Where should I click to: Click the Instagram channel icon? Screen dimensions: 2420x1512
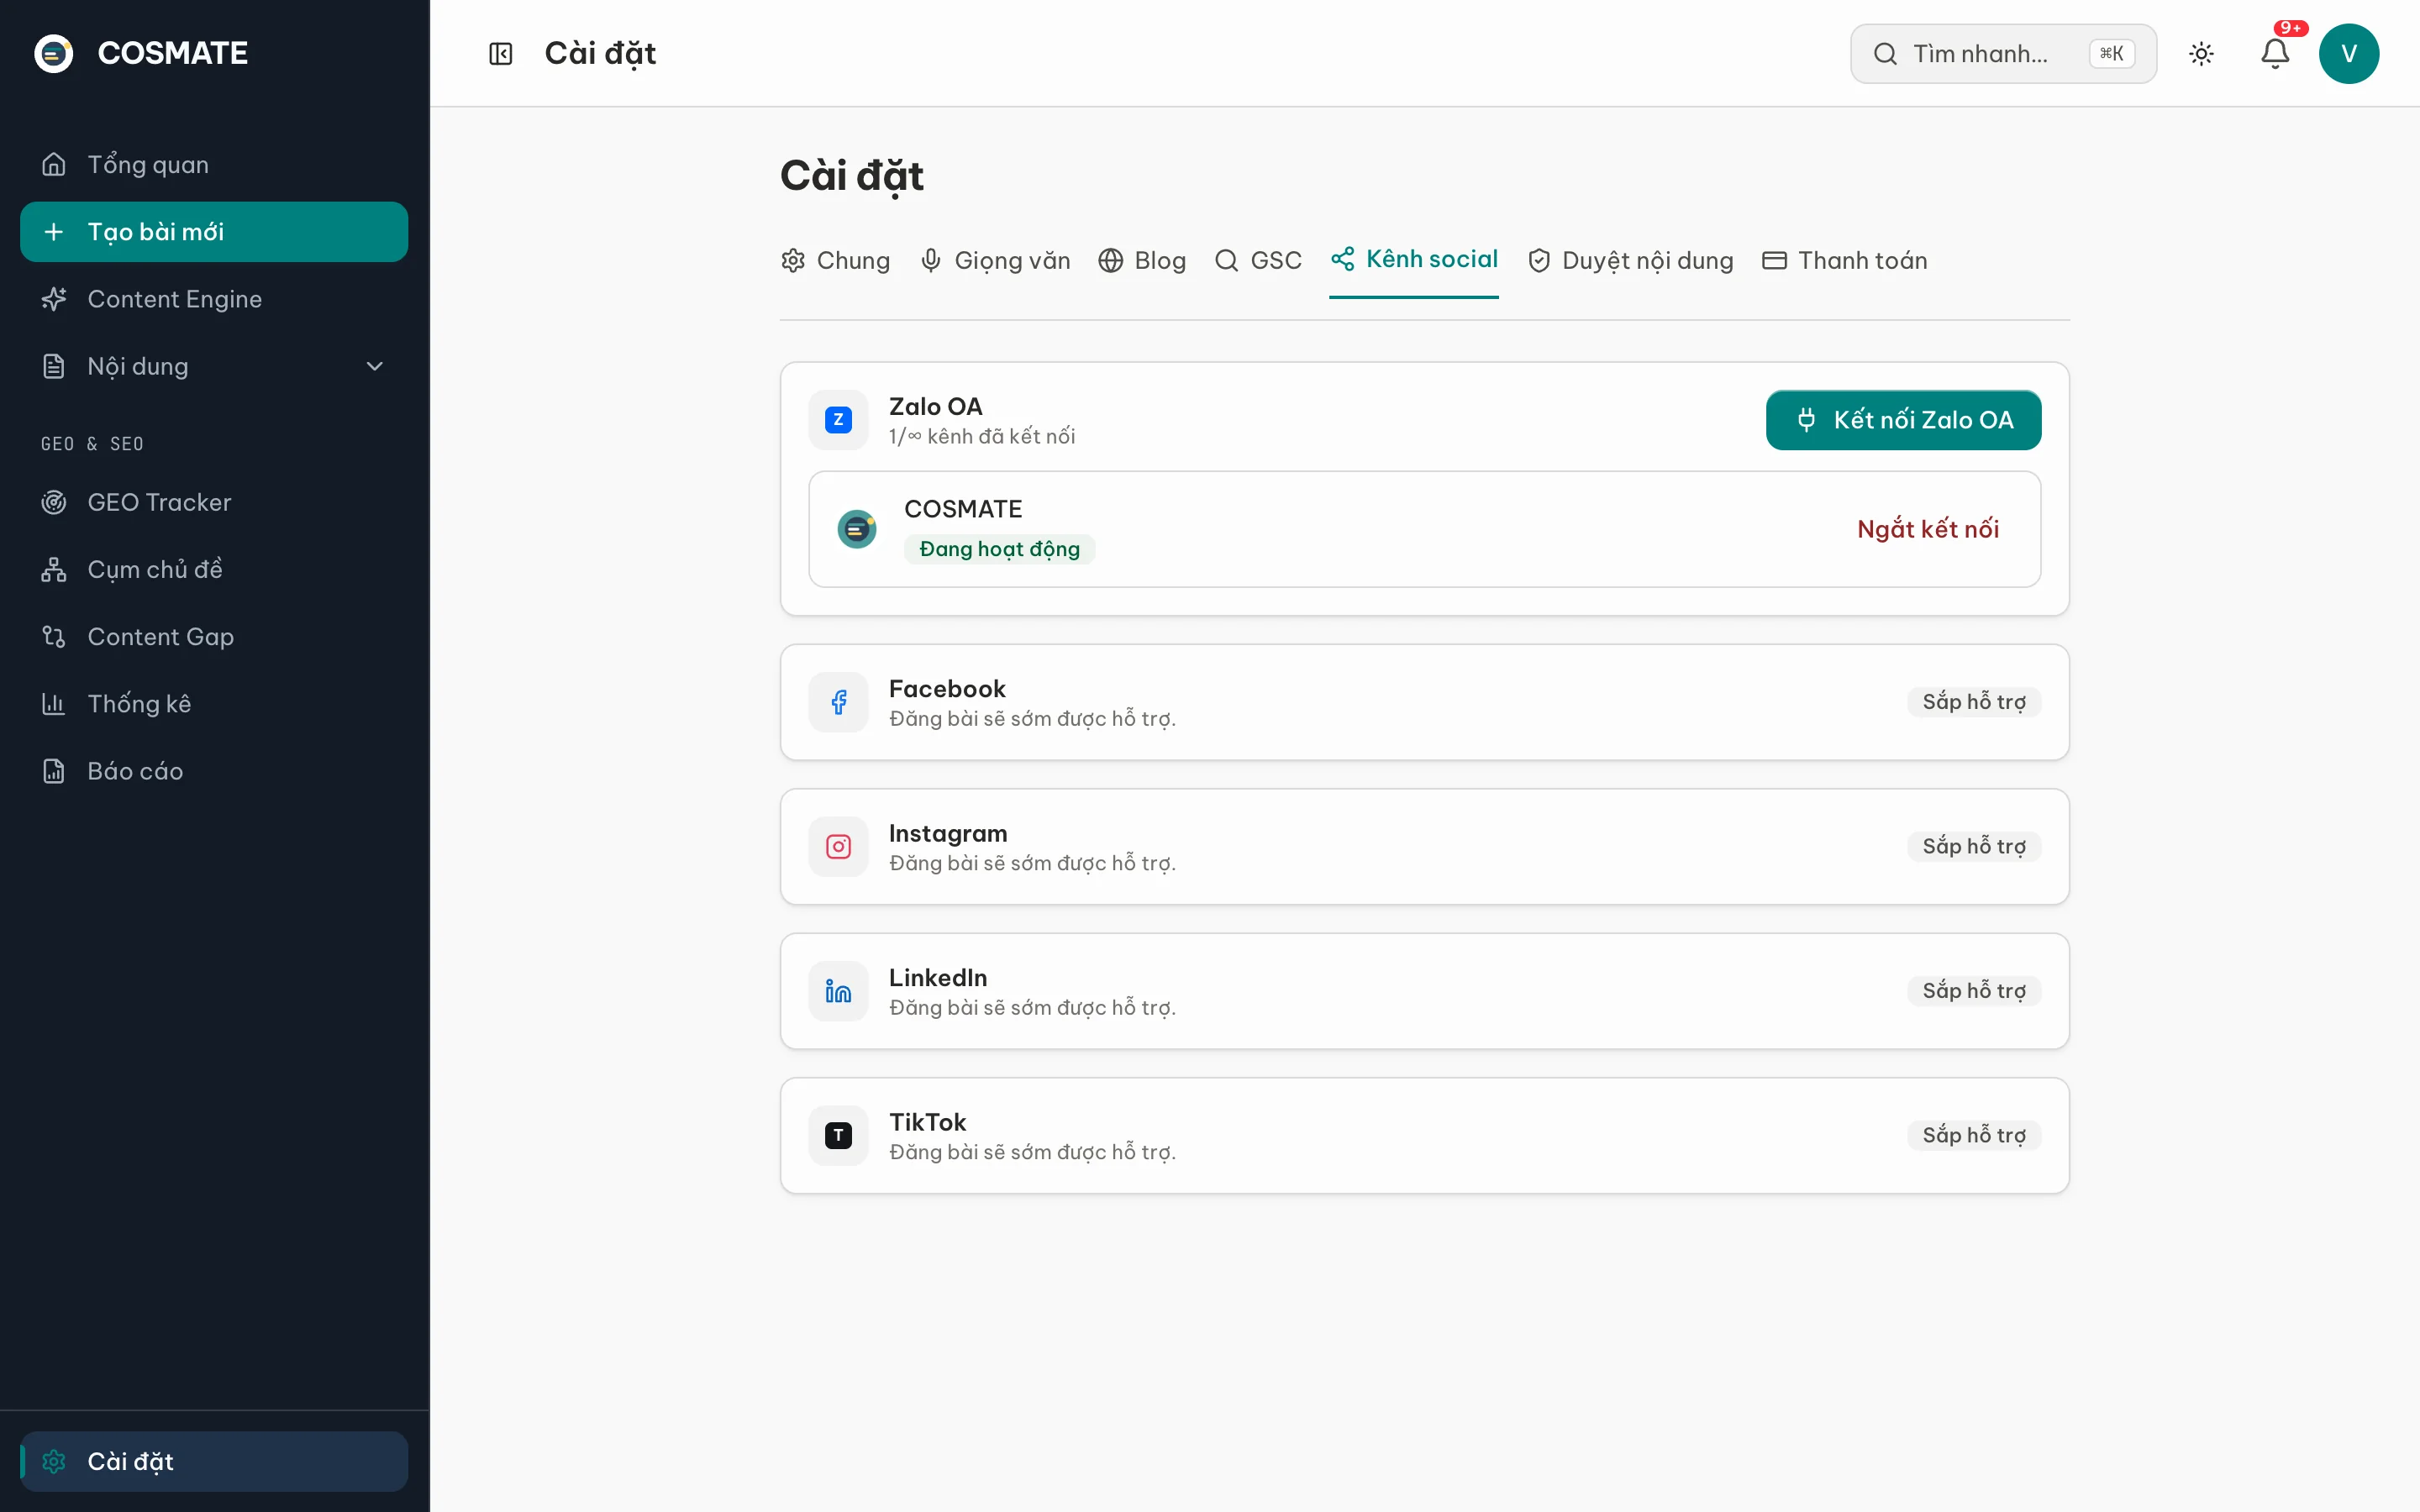(838, 847)
